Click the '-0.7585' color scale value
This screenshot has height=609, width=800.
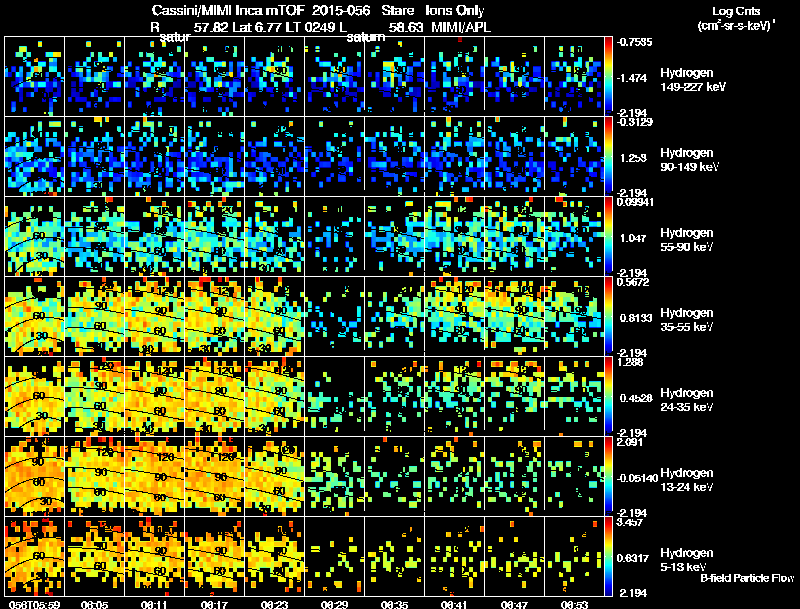[x=635, y=42]
